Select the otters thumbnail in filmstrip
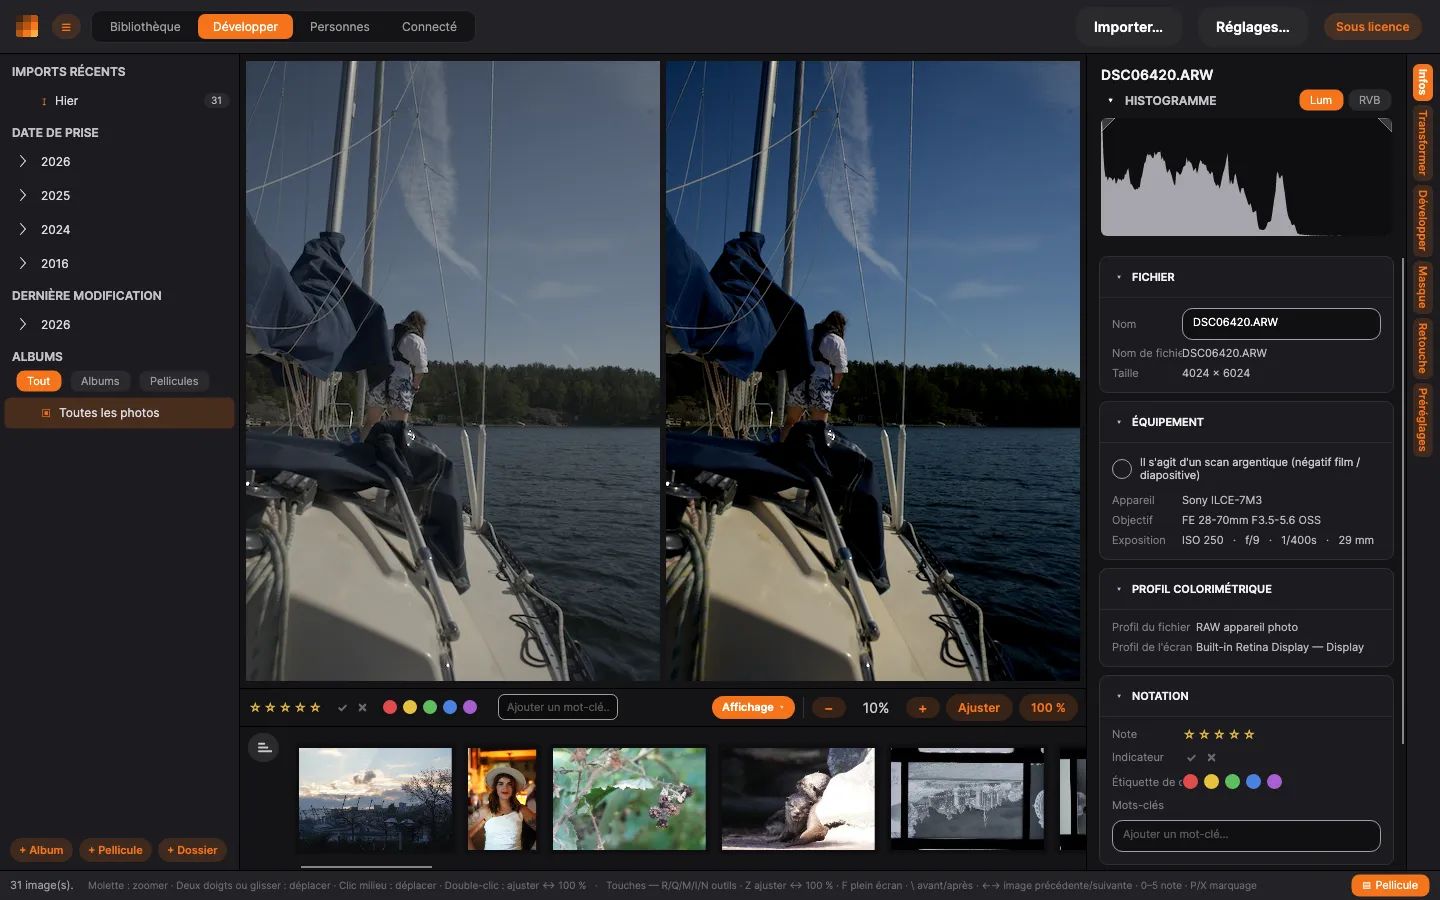The image size is (1440, 900). click(x=798, y=799)
